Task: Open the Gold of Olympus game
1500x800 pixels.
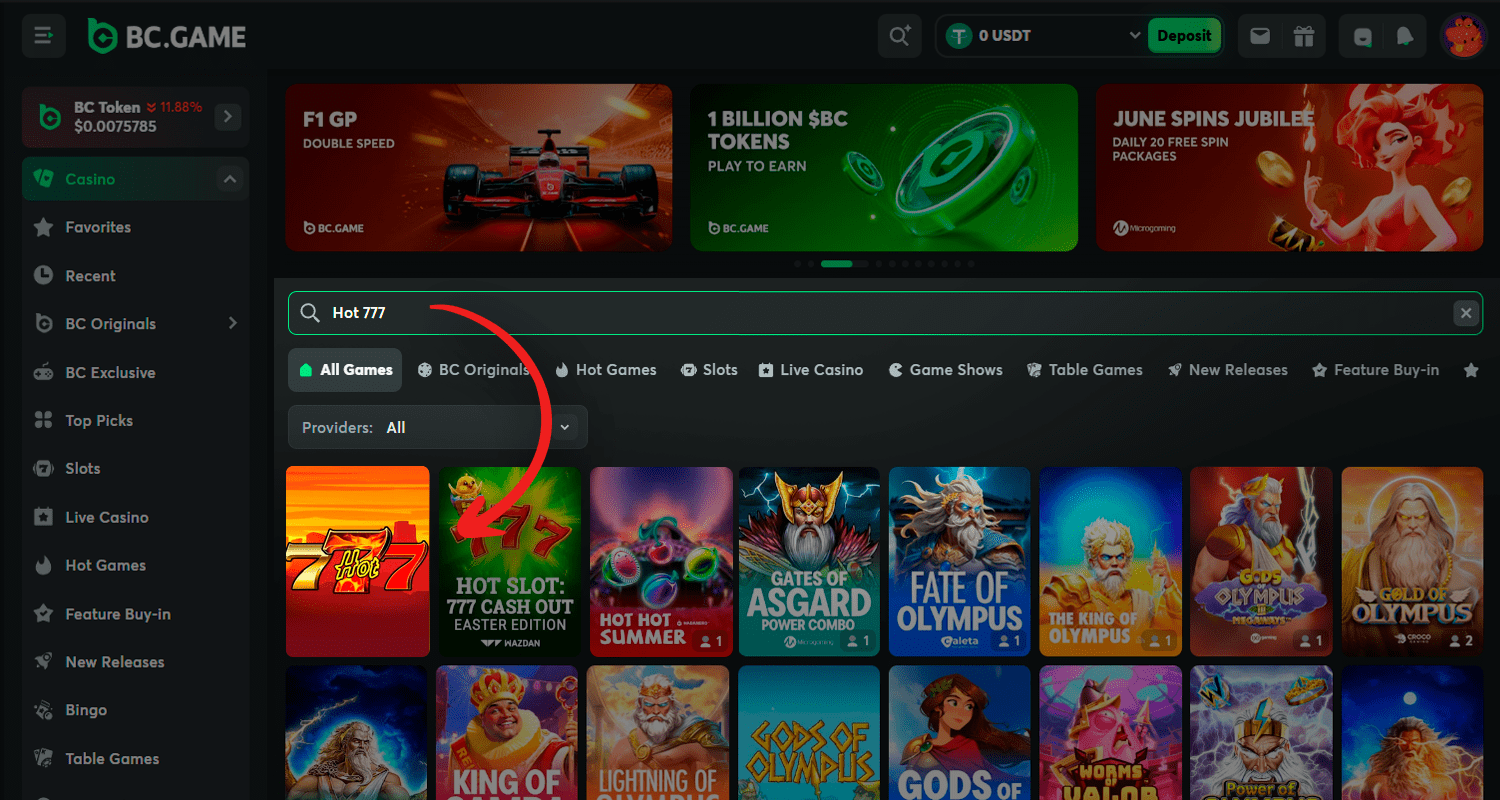Action: pyautogui.click(x=1412, y=562)
